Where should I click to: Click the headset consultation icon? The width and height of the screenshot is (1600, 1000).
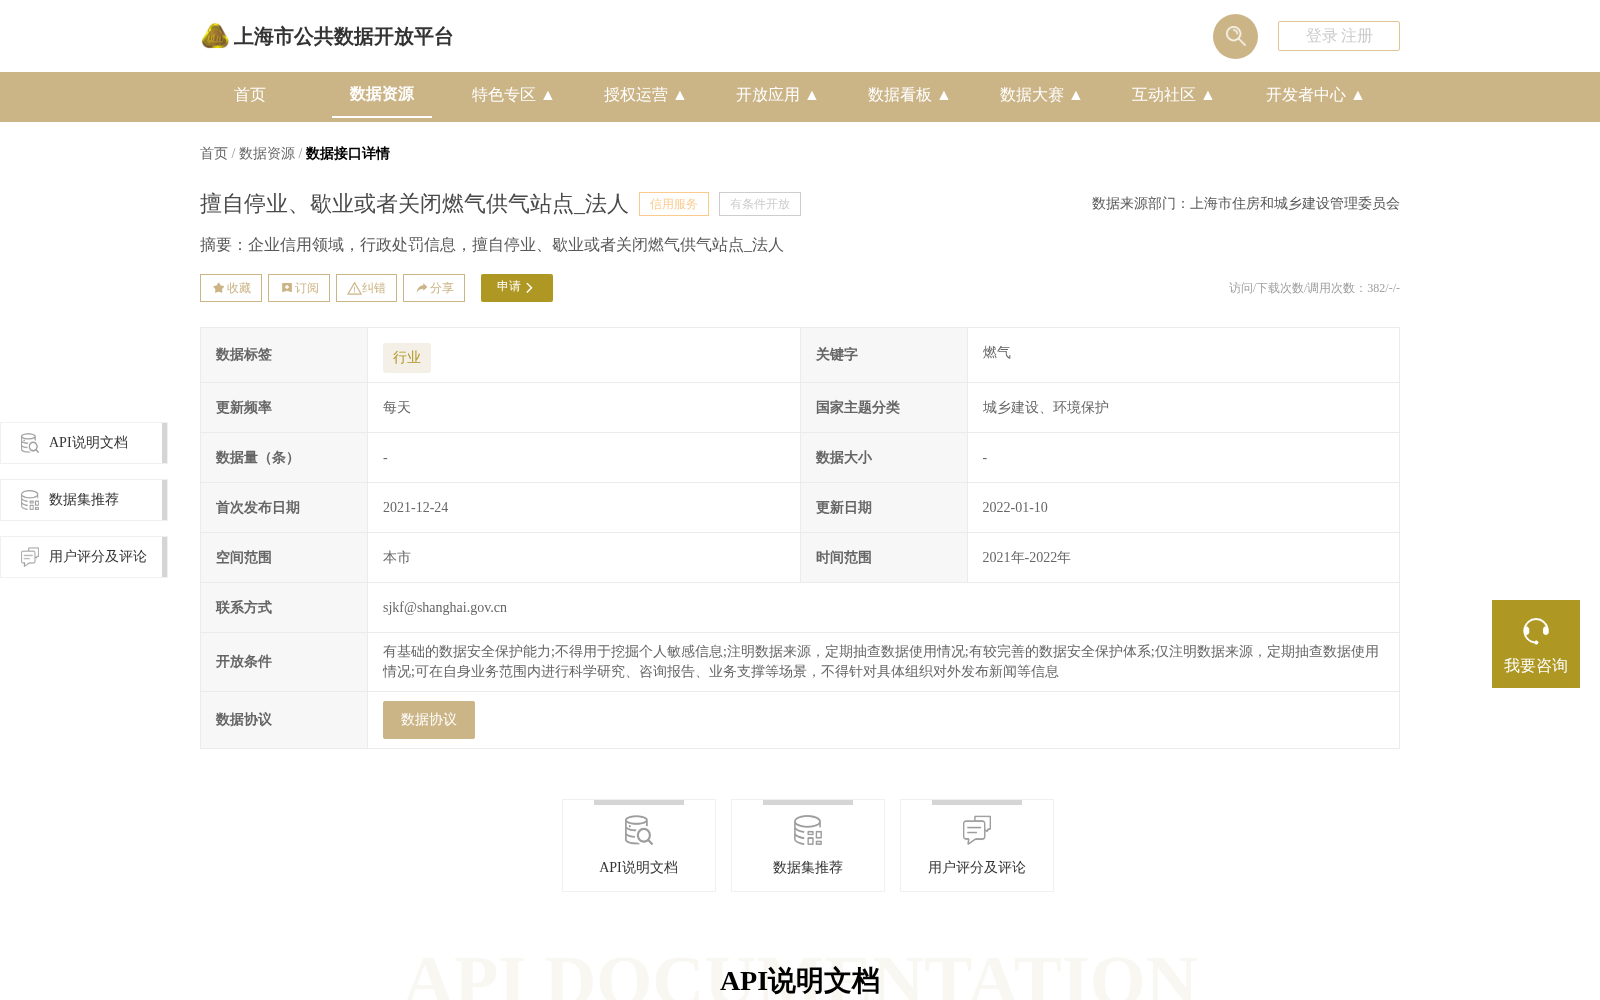click(1536, 631)
